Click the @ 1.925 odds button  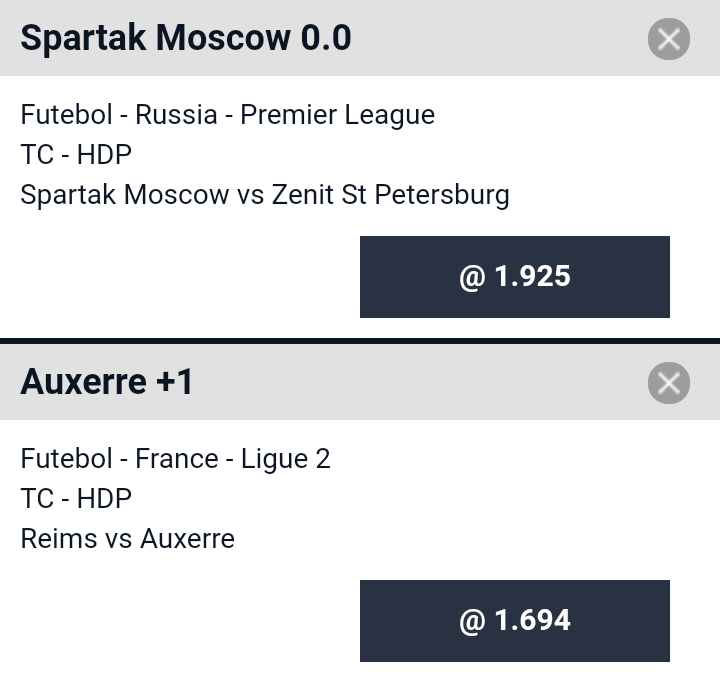515,277
